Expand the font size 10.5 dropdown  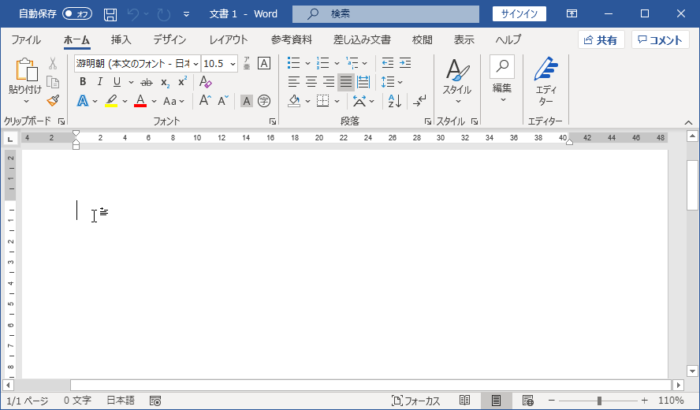coord(233,63)
